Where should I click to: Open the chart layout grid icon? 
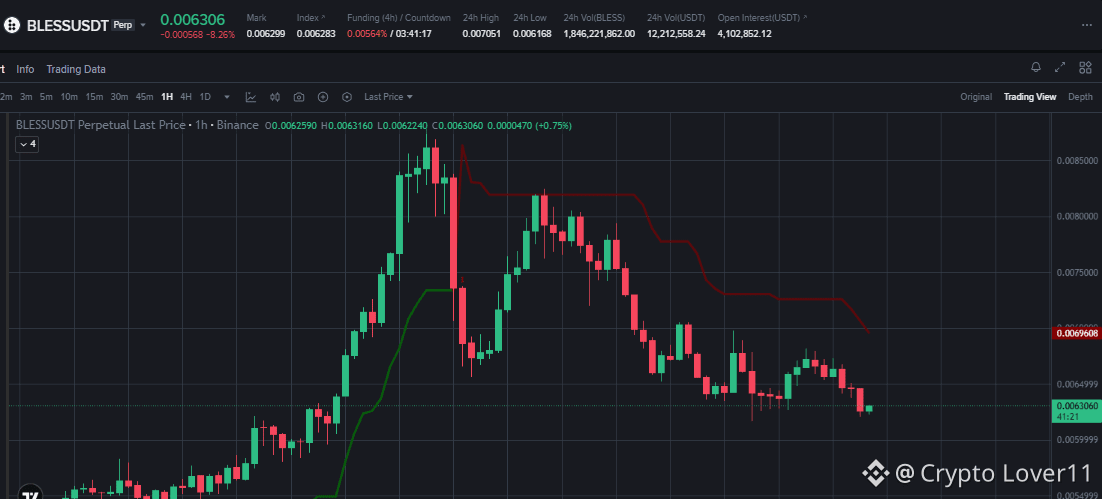pos(1085,67)
